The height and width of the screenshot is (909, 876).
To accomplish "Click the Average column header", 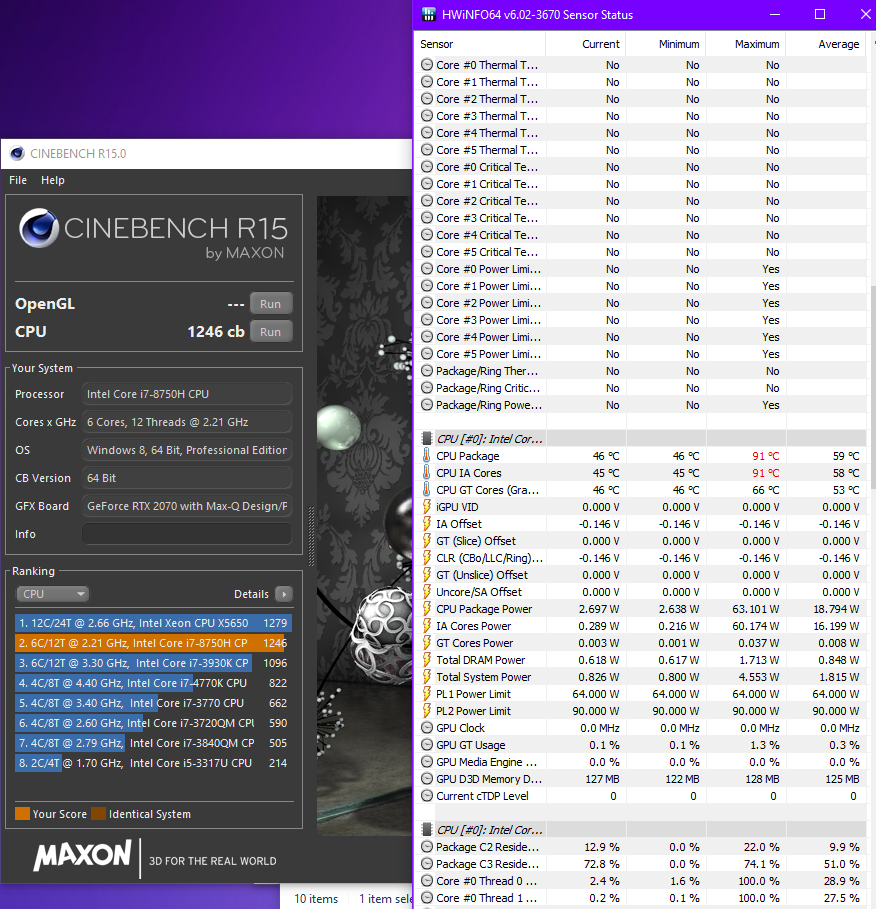I will coord(826,44).
